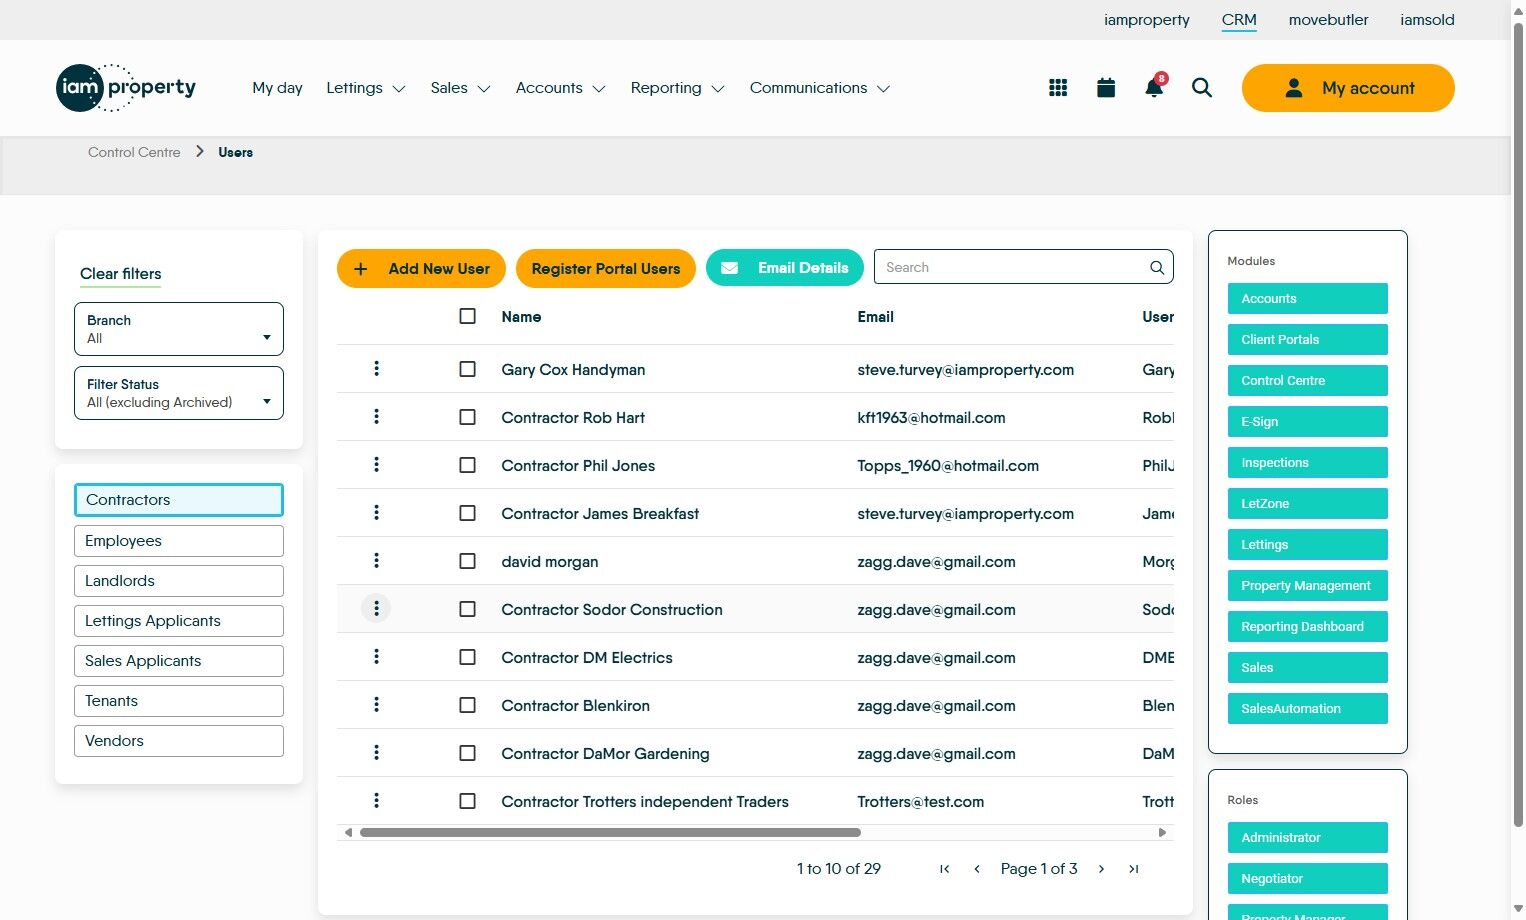The height and width of the screenshot is (920, 1526).
Task: Click the Clear filters link
Action: pos(120,274)
